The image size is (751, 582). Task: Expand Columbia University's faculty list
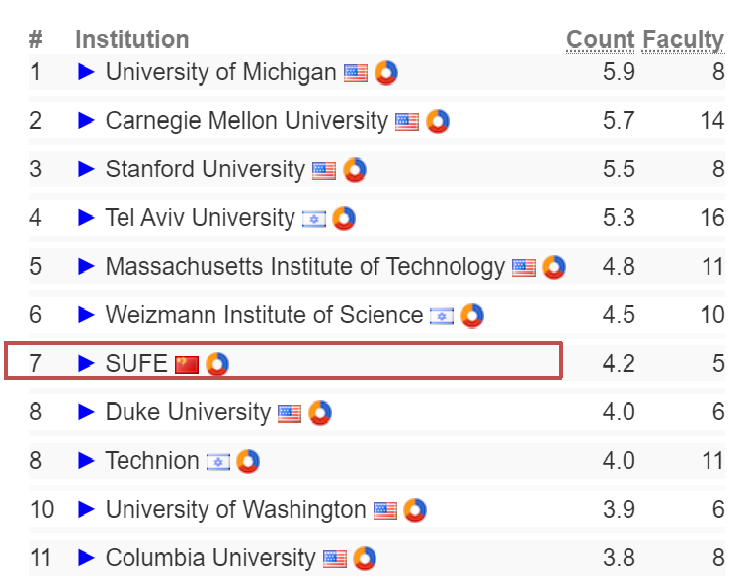(x=86, y=558)
